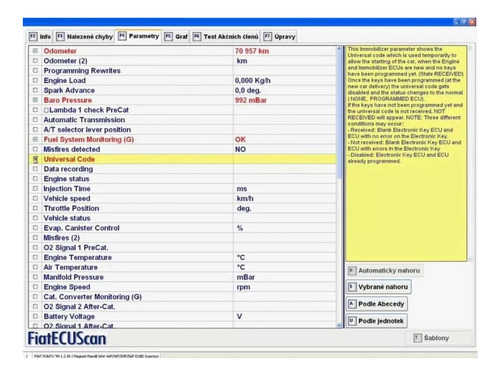Screen dimensions: 500x375
Task: Select the Injection Time row
Action: pyautogui.click(x=183, y=189)
